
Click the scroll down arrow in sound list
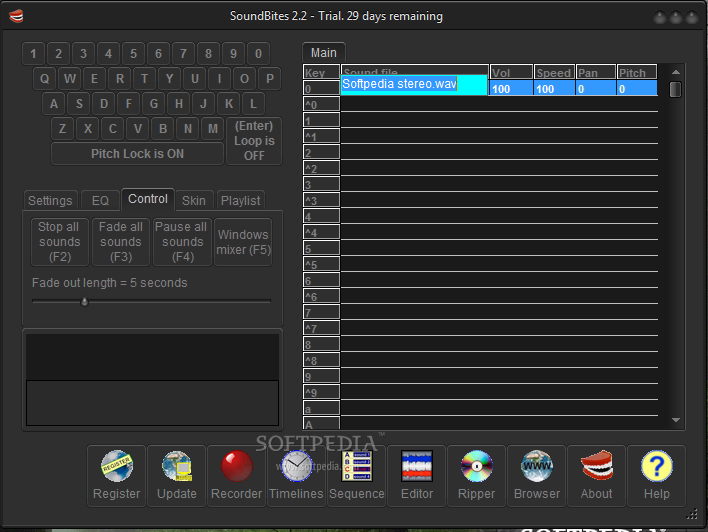click(x=675, y=420)
